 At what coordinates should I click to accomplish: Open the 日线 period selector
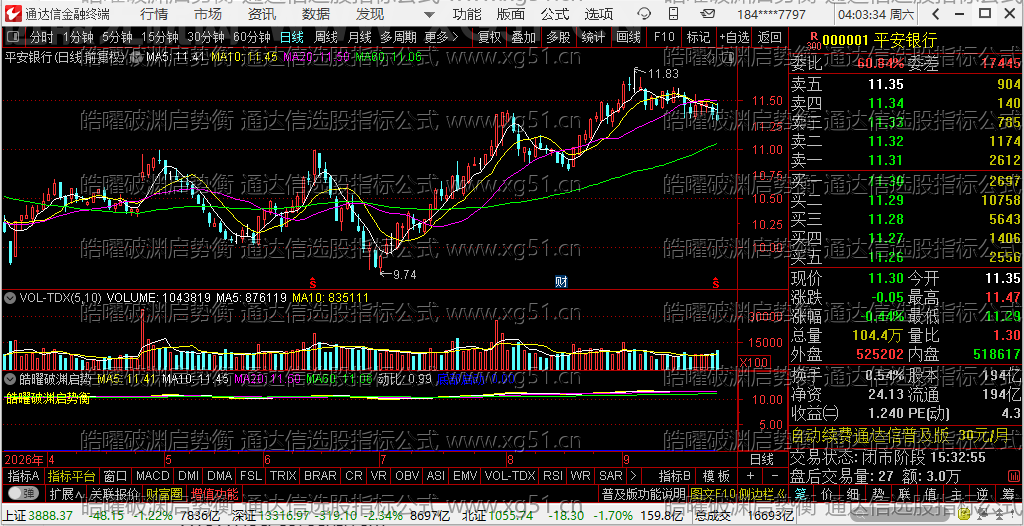tap(761, 459)
